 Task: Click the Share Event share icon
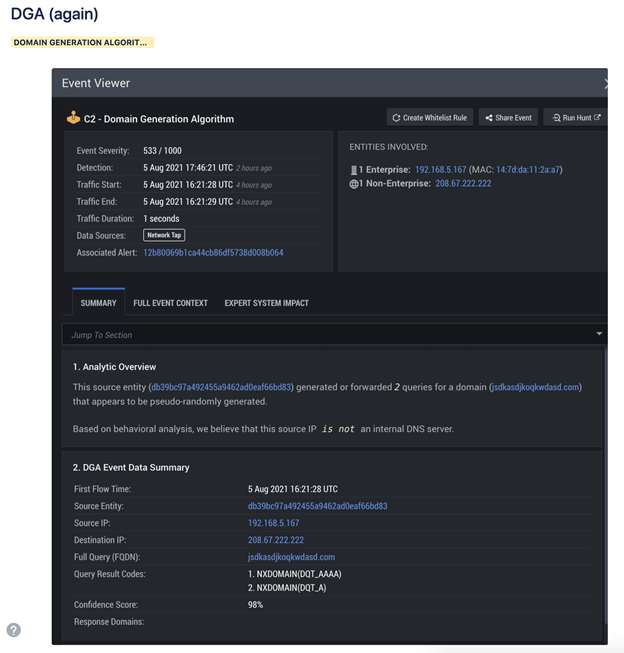click(489, 118)
